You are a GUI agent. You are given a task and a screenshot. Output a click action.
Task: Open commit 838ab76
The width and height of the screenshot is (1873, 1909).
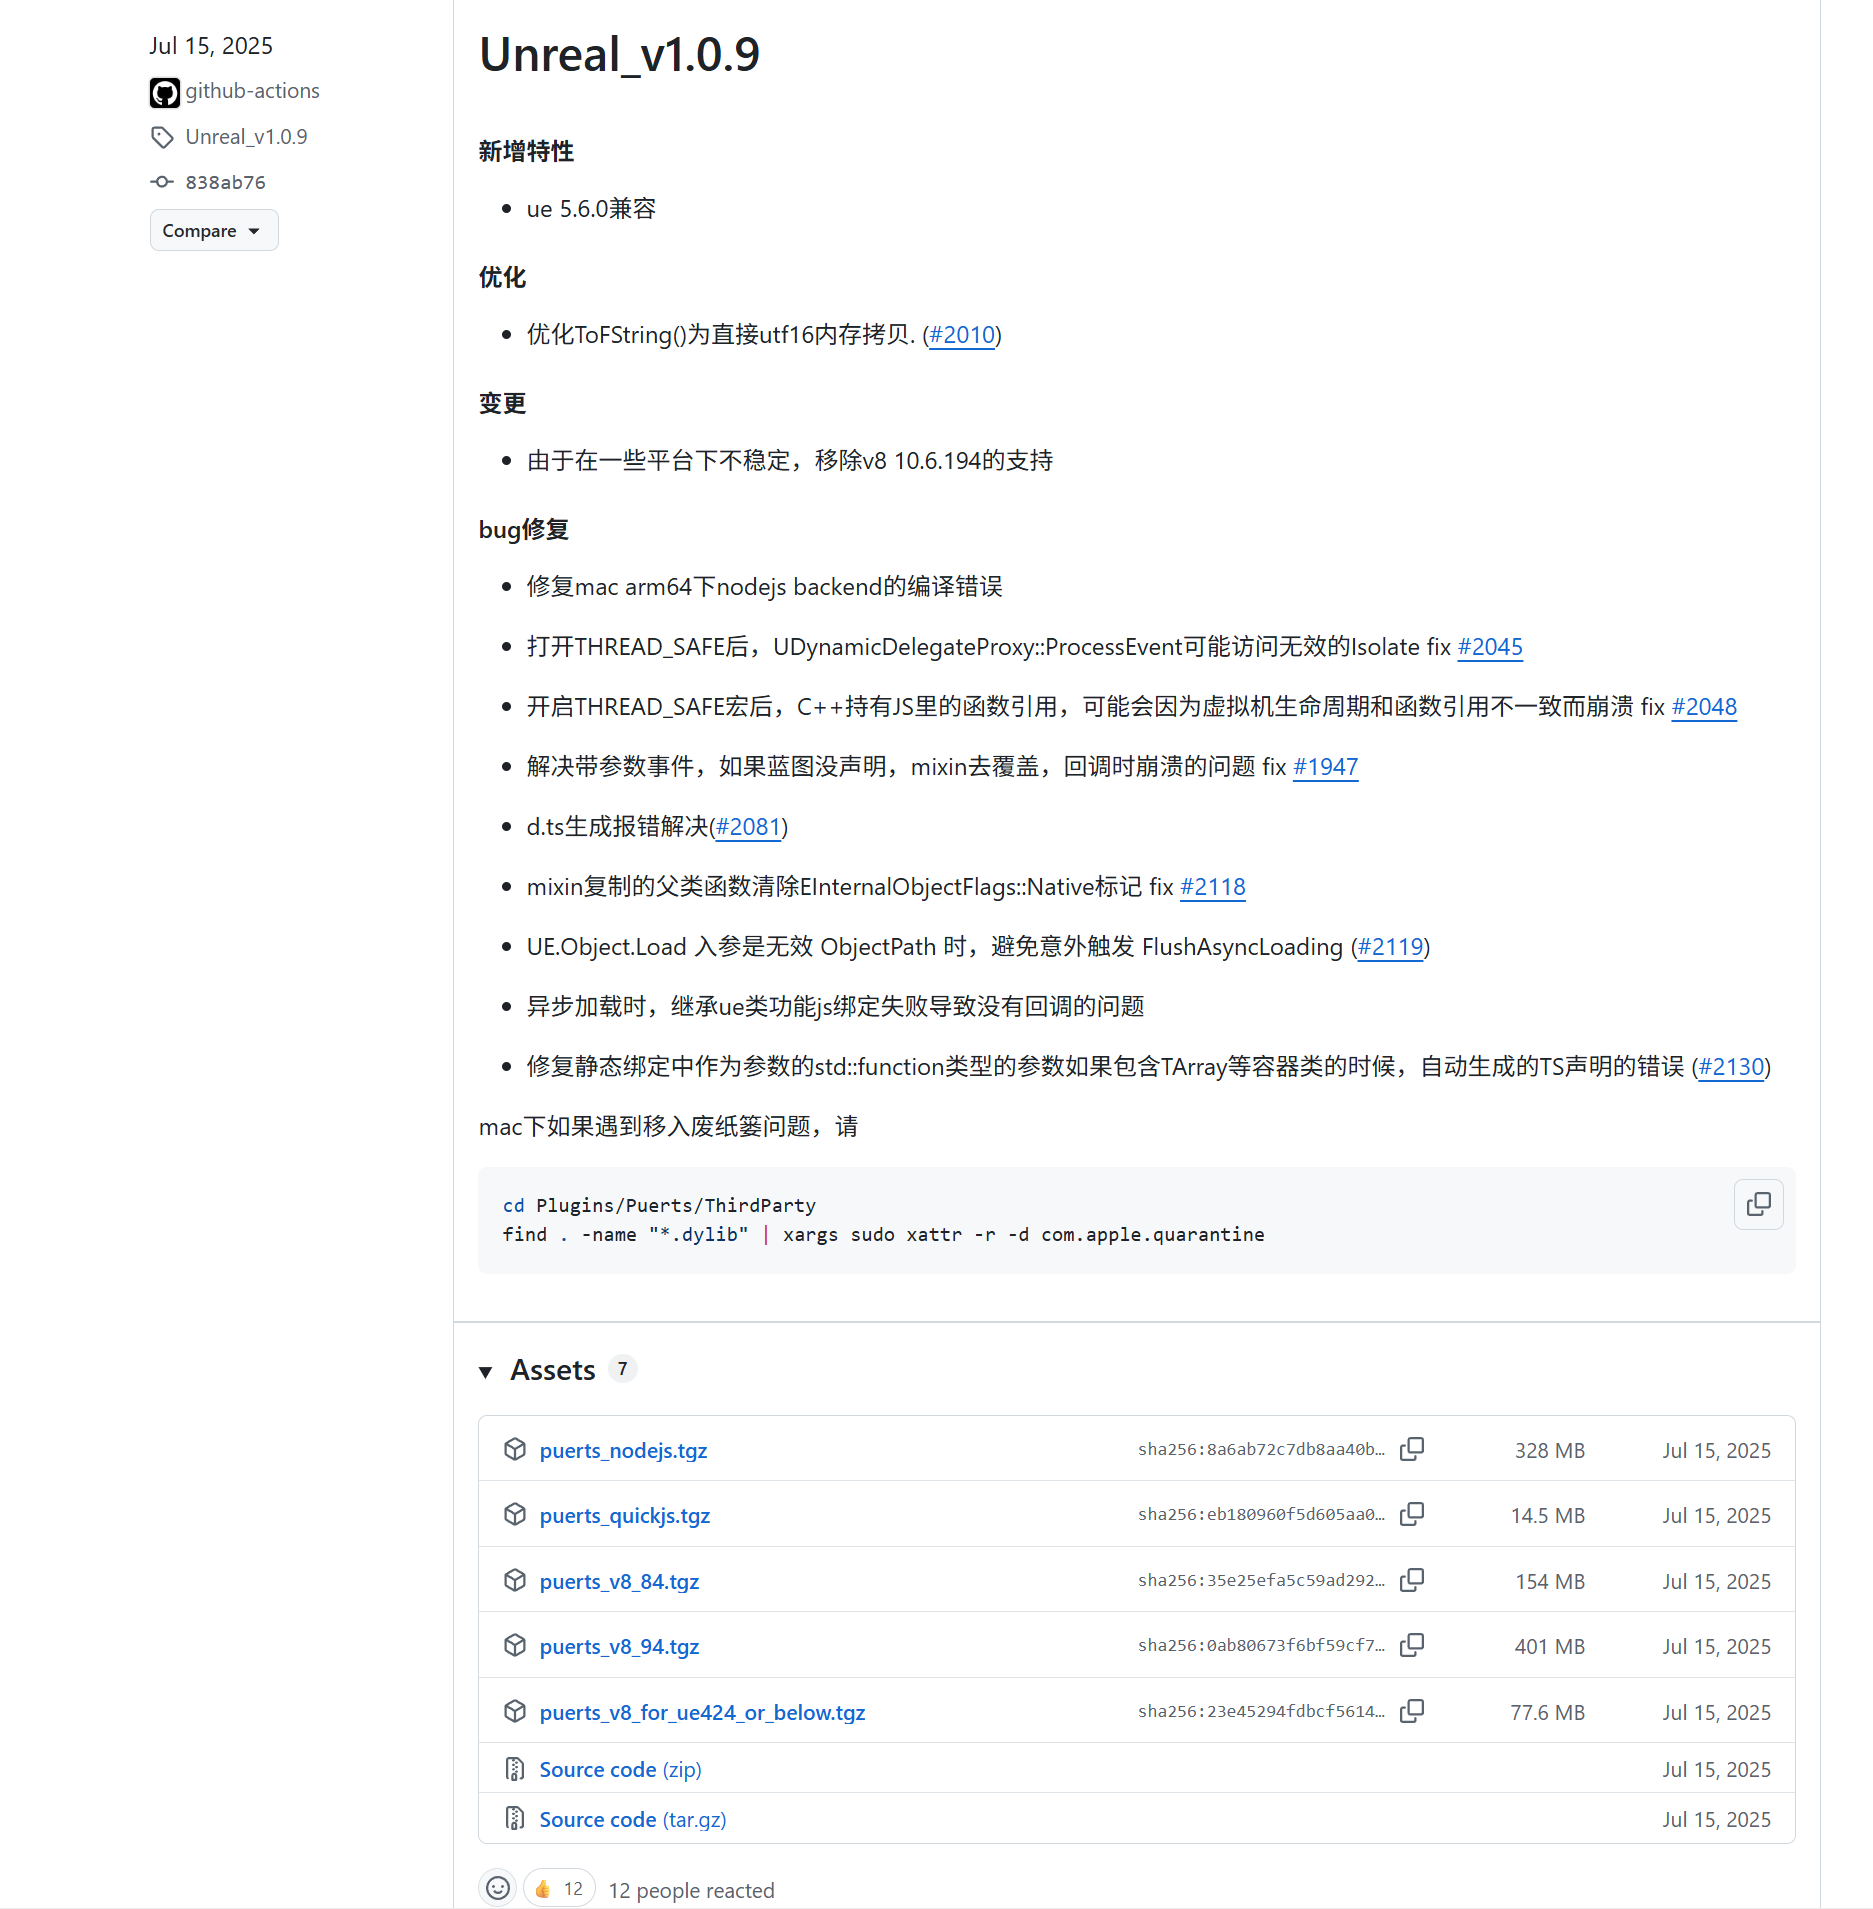coord(225,182)
